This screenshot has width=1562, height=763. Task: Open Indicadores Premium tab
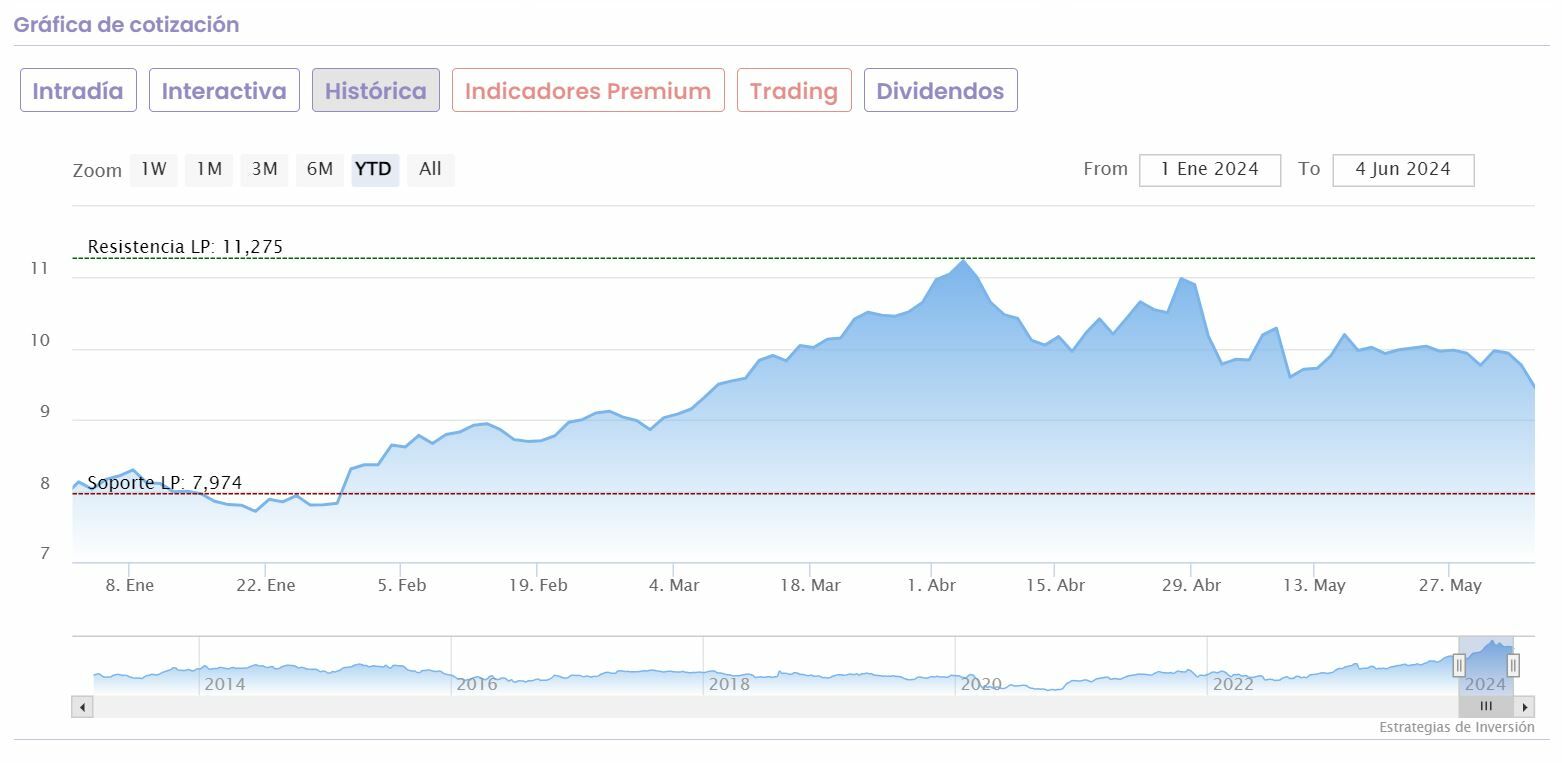coord(588,91)
